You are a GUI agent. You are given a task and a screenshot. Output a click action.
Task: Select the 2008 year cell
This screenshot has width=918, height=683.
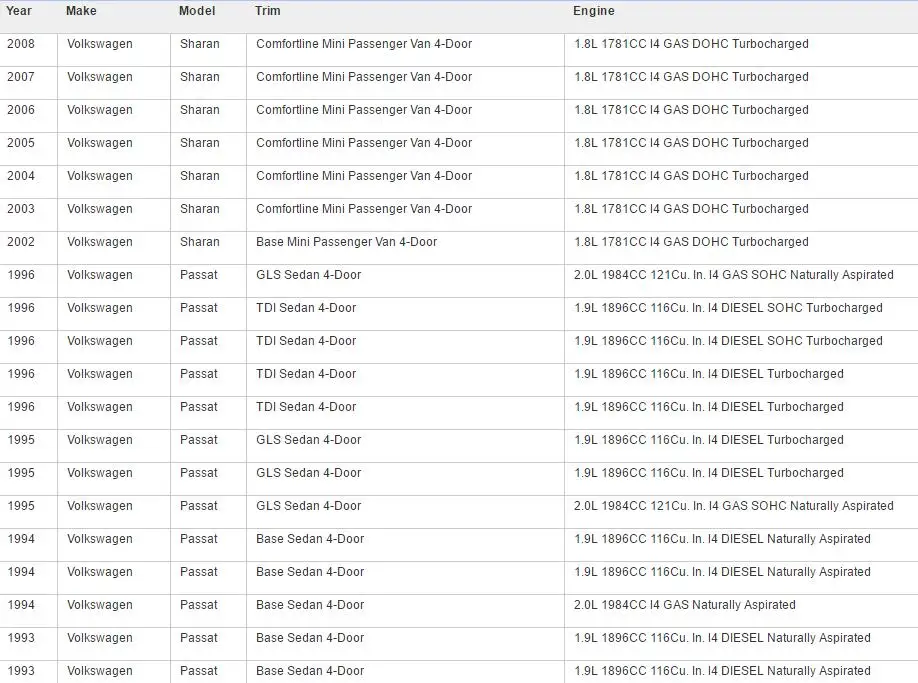pyautogui.click(x=21, y=44)
